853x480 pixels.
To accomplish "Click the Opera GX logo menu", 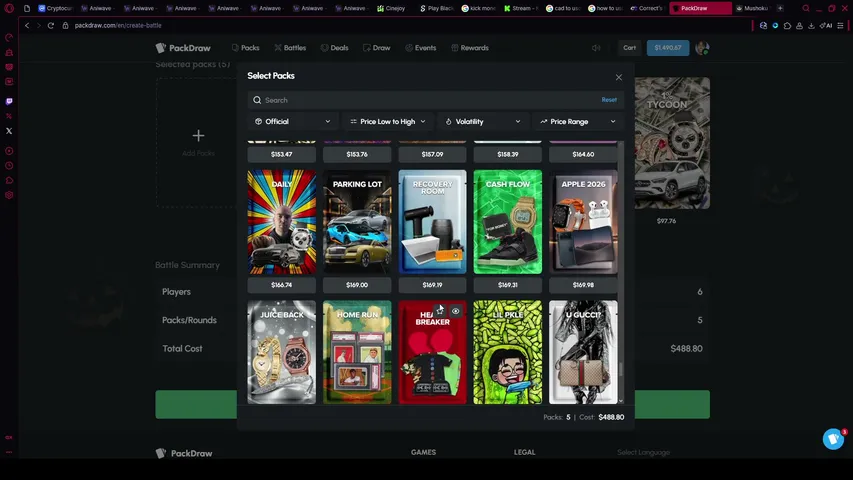I will pyautogui.click(x=9, y=8).
